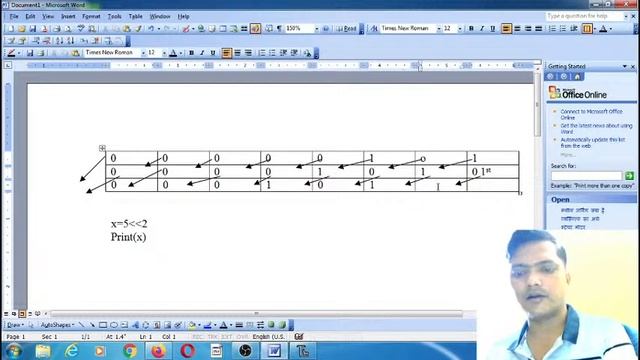Toggle the Drawing toolbar button
The width and height of the screenshot is (640, 360).
pos(256,29)
